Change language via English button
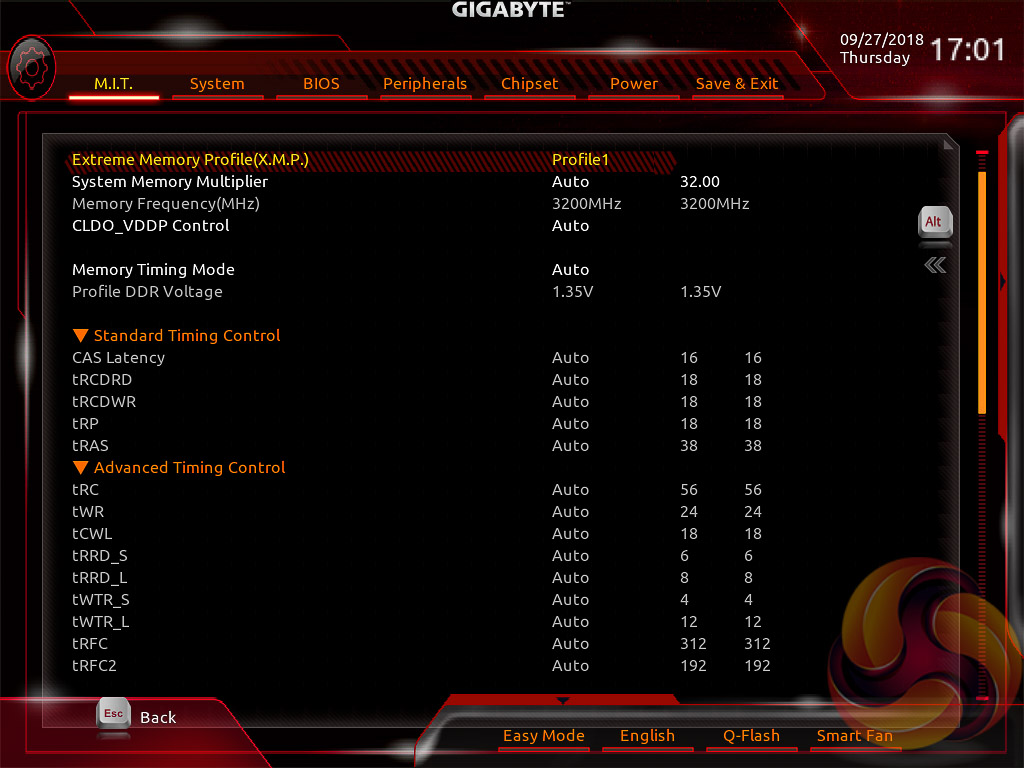 (x=647, y=736)
